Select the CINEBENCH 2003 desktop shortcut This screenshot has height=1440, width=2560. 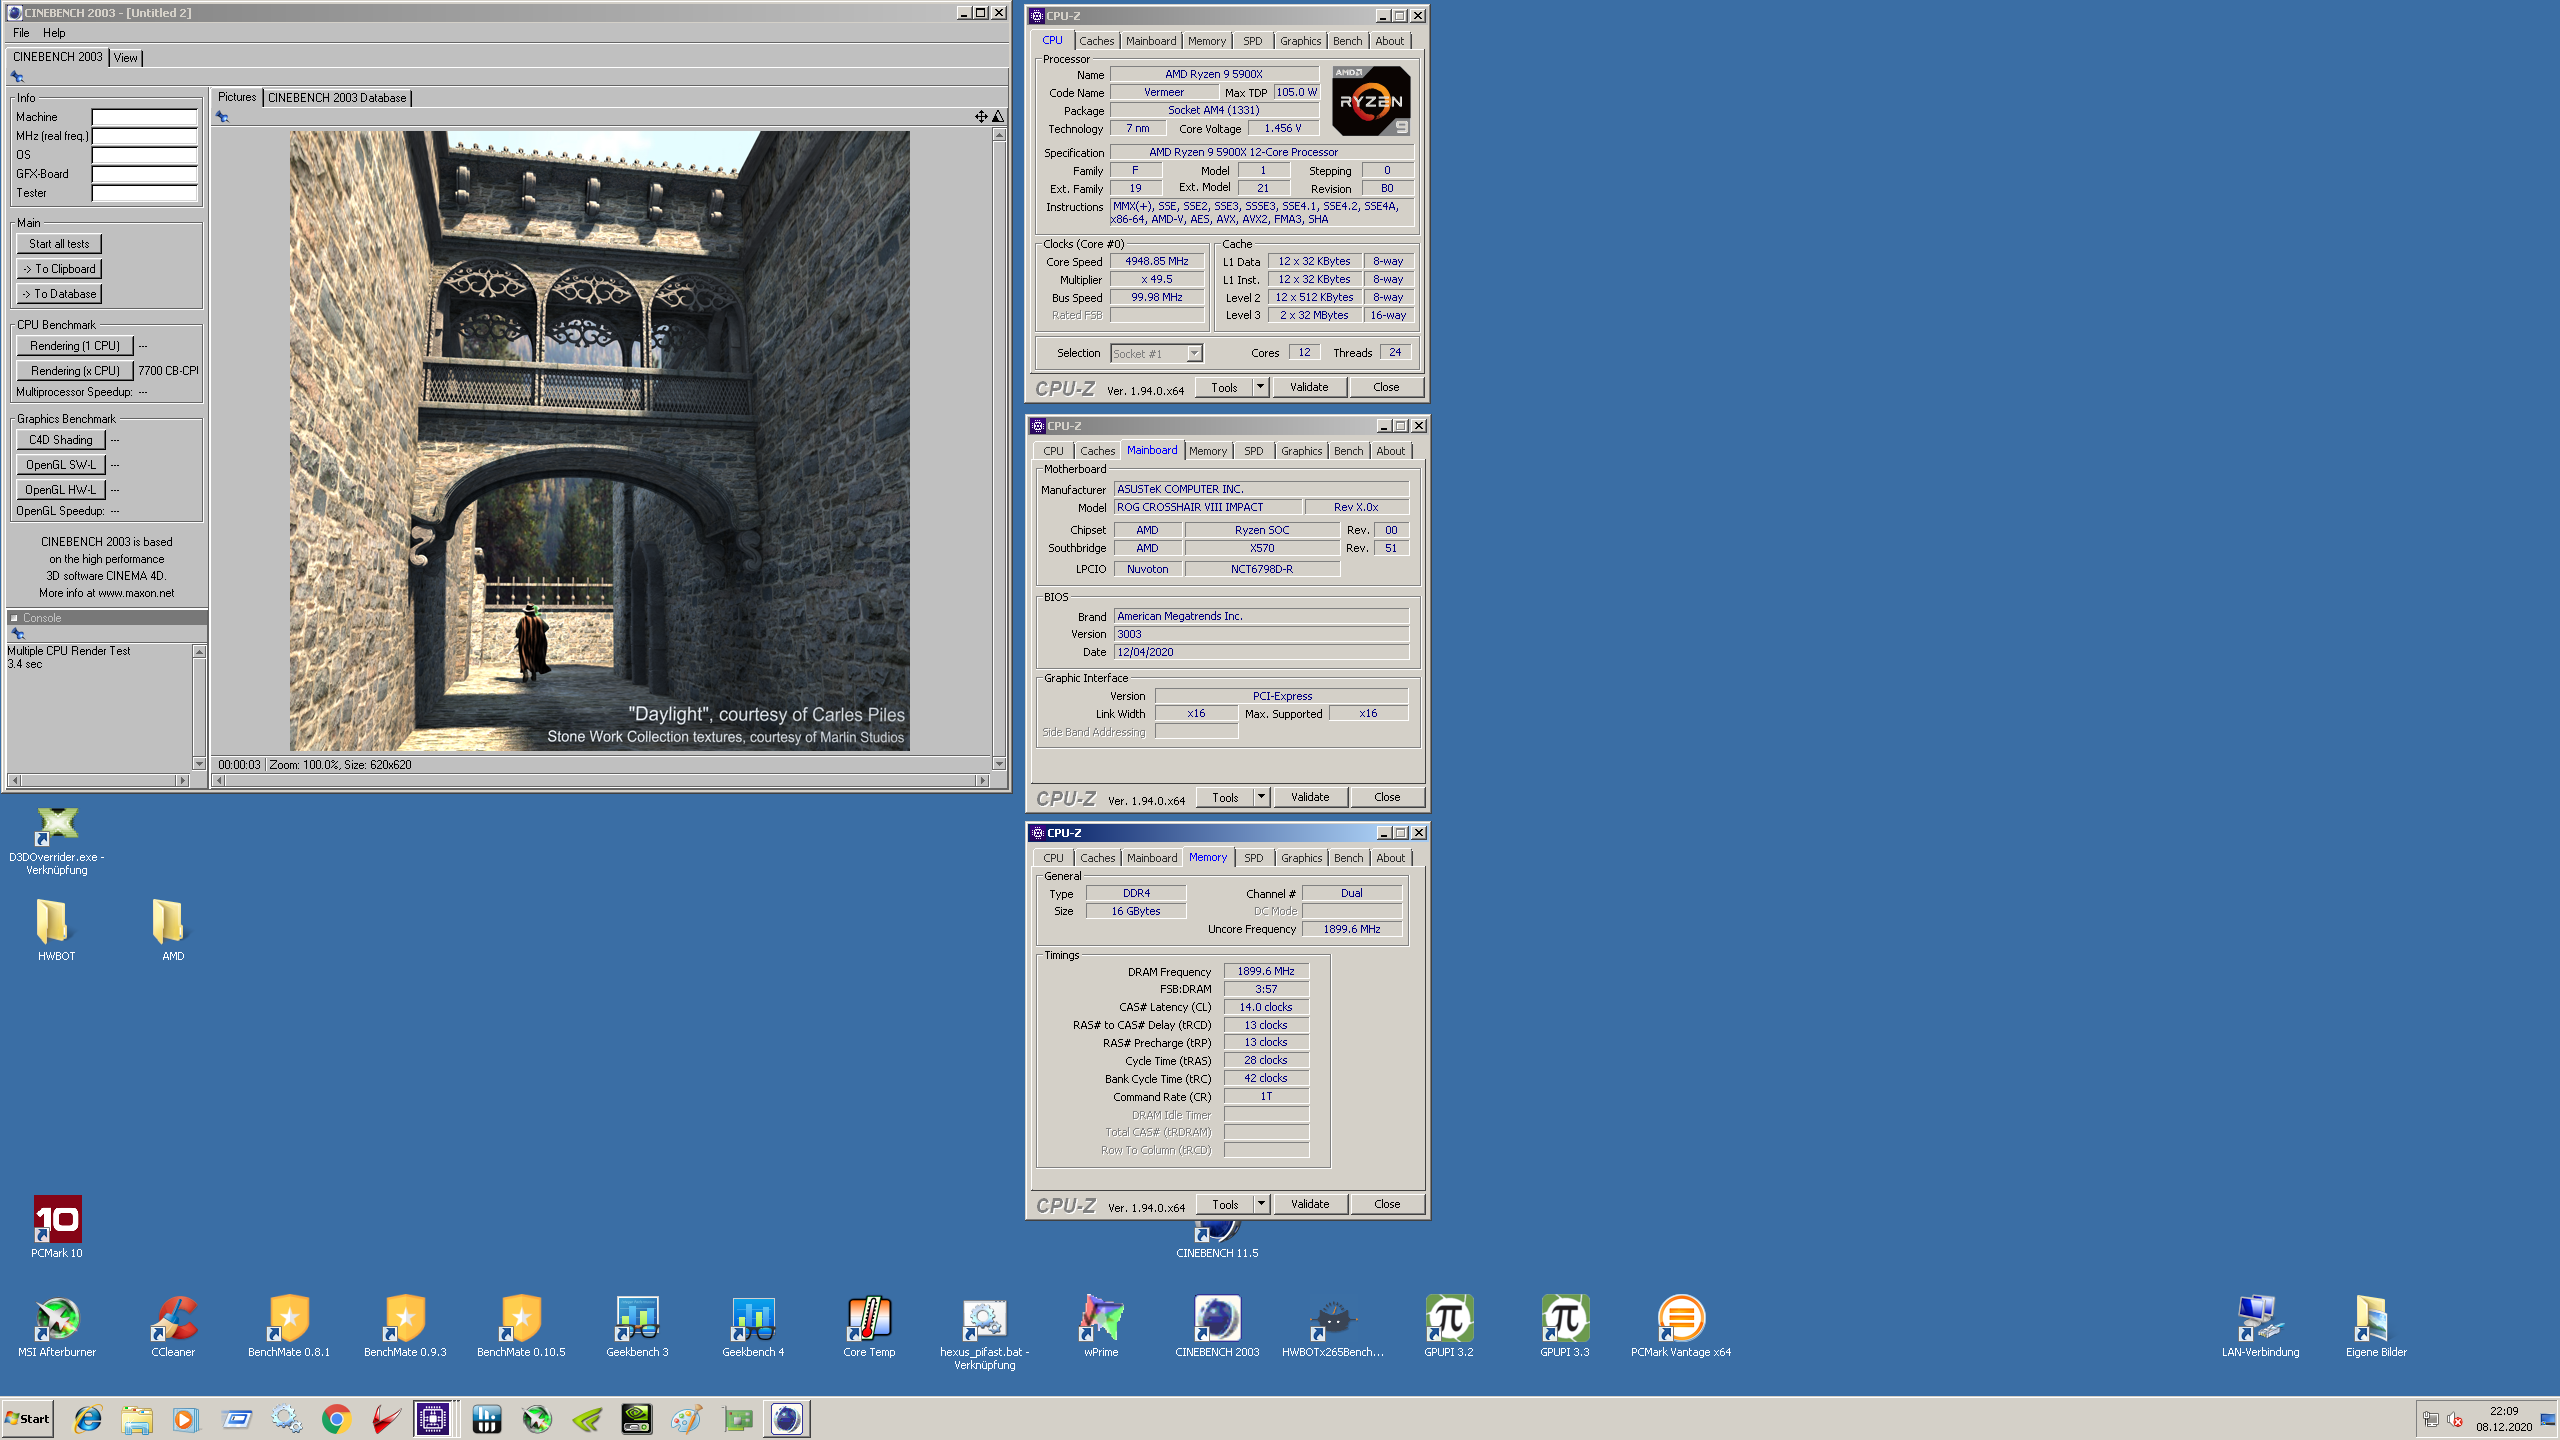coord(1217,1326)
